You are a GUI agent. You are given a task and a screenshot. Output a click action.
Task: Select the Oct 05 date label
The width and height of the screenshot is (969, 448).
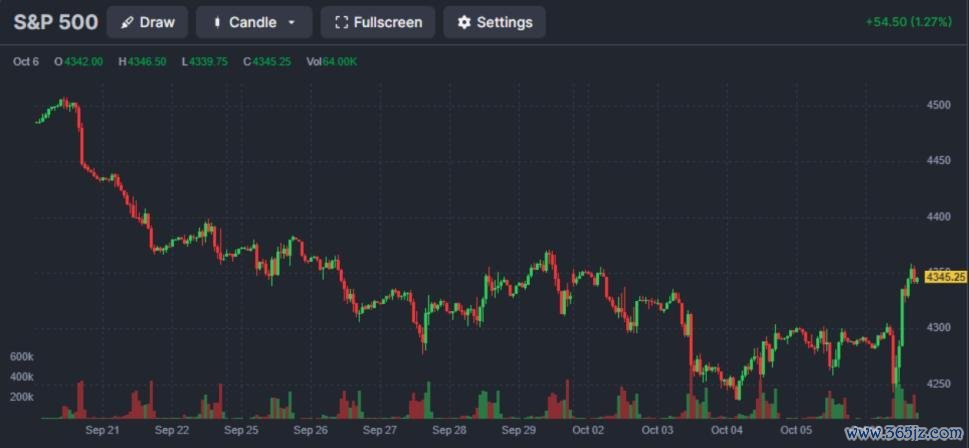click(x=796, y=430)
